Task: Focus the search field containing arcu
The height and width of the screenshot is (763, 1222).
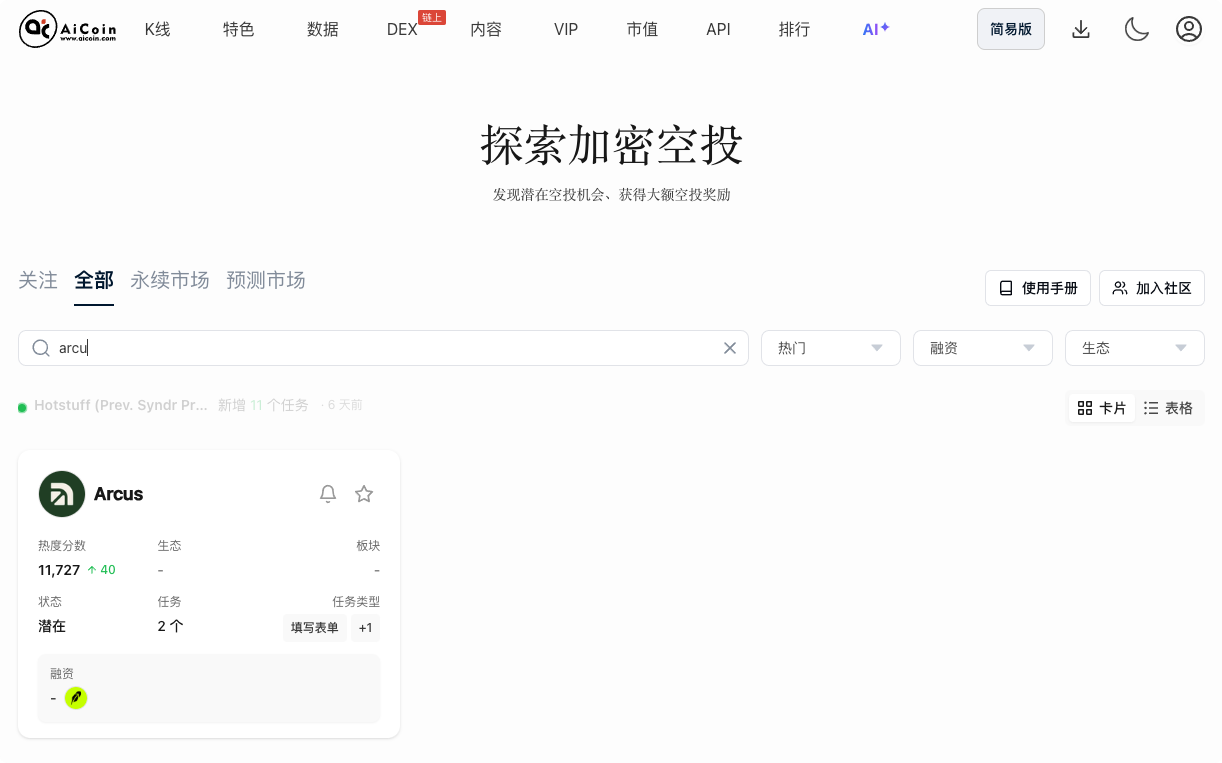Action: [x=383, y=348]
